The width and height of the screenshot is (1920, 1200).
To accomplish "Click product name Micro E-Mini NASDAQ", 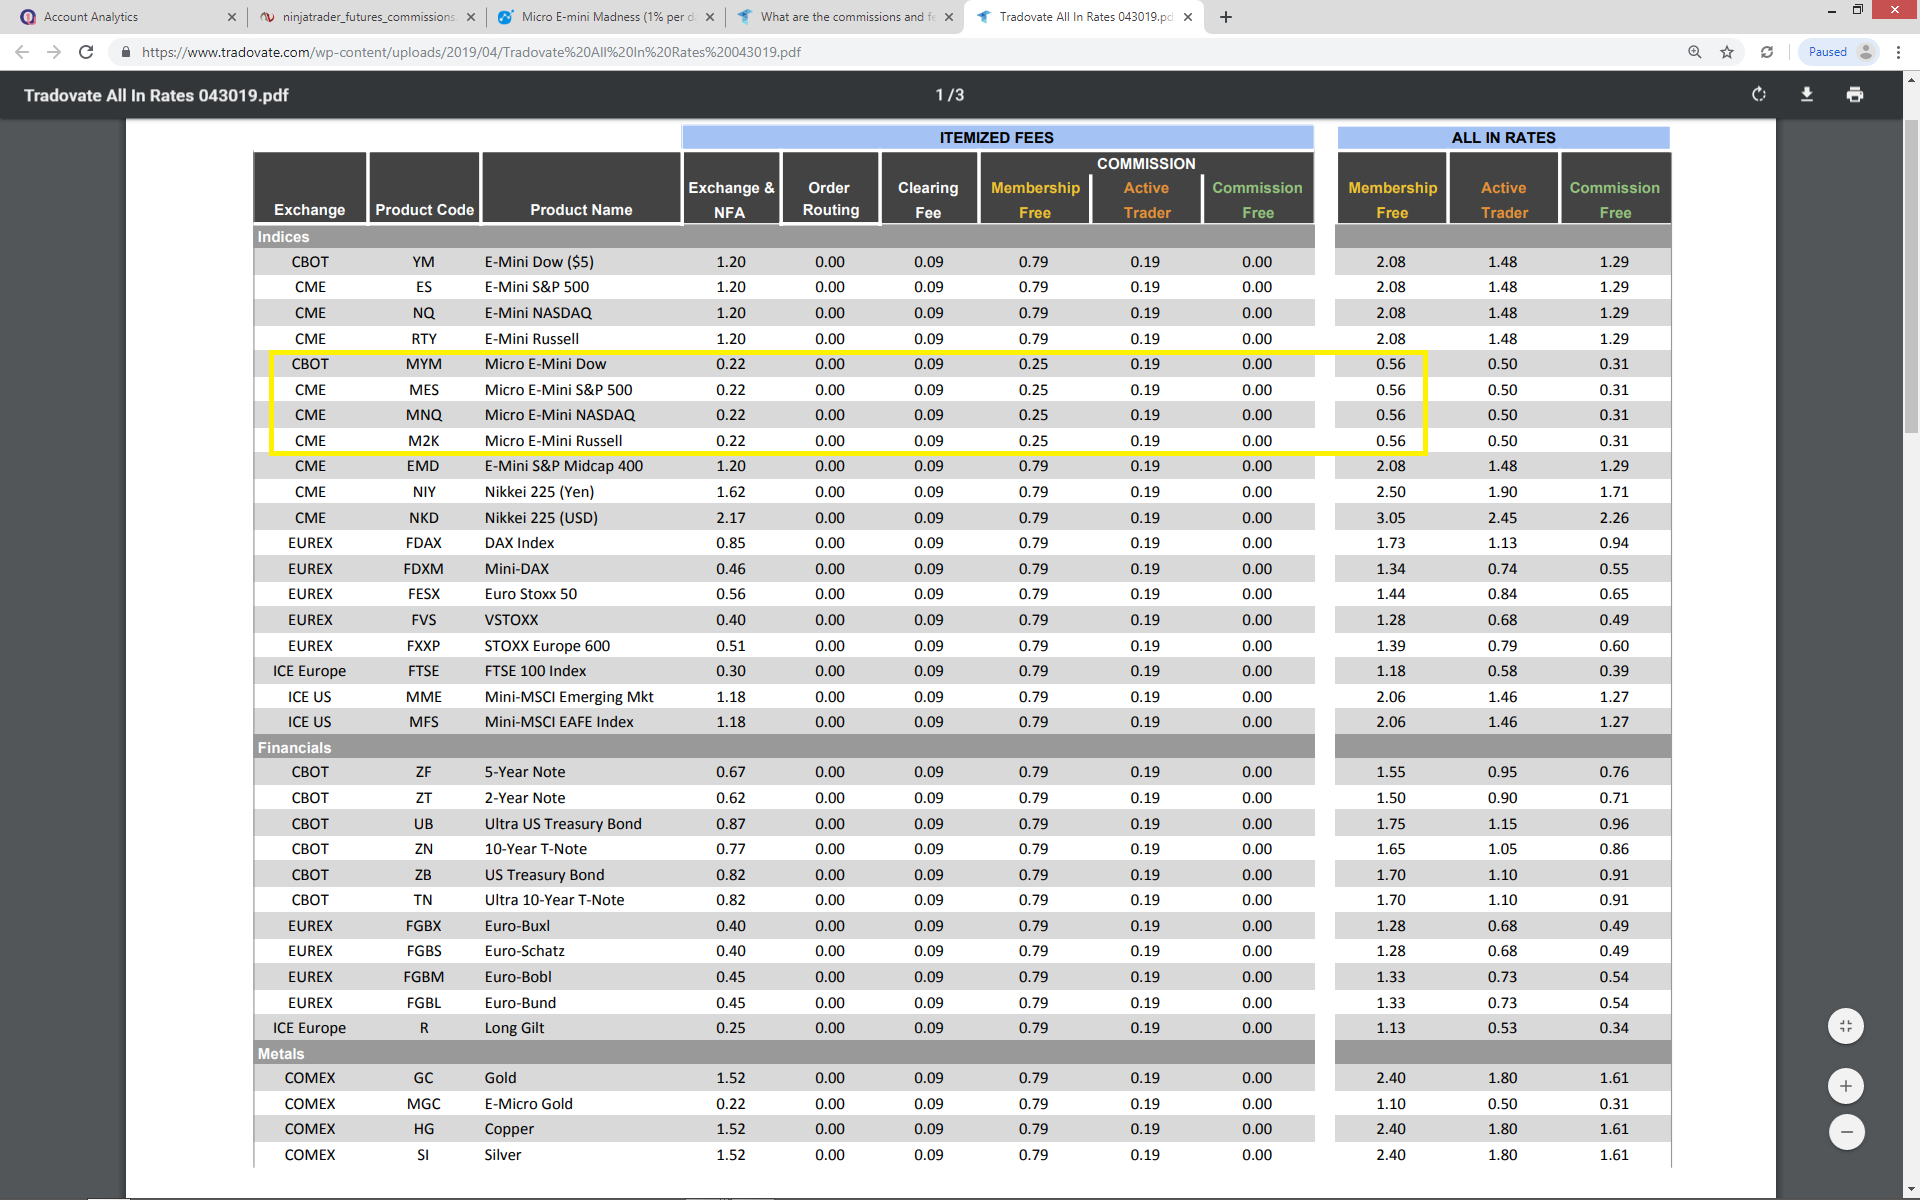I will click(560, 415).
